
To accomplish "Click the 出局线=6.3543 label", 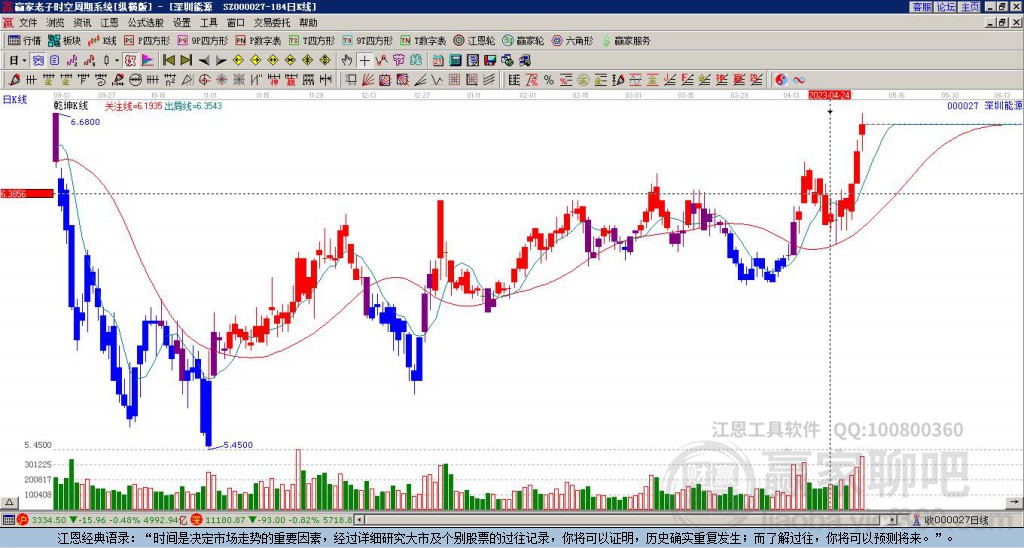I will (193, 106).
